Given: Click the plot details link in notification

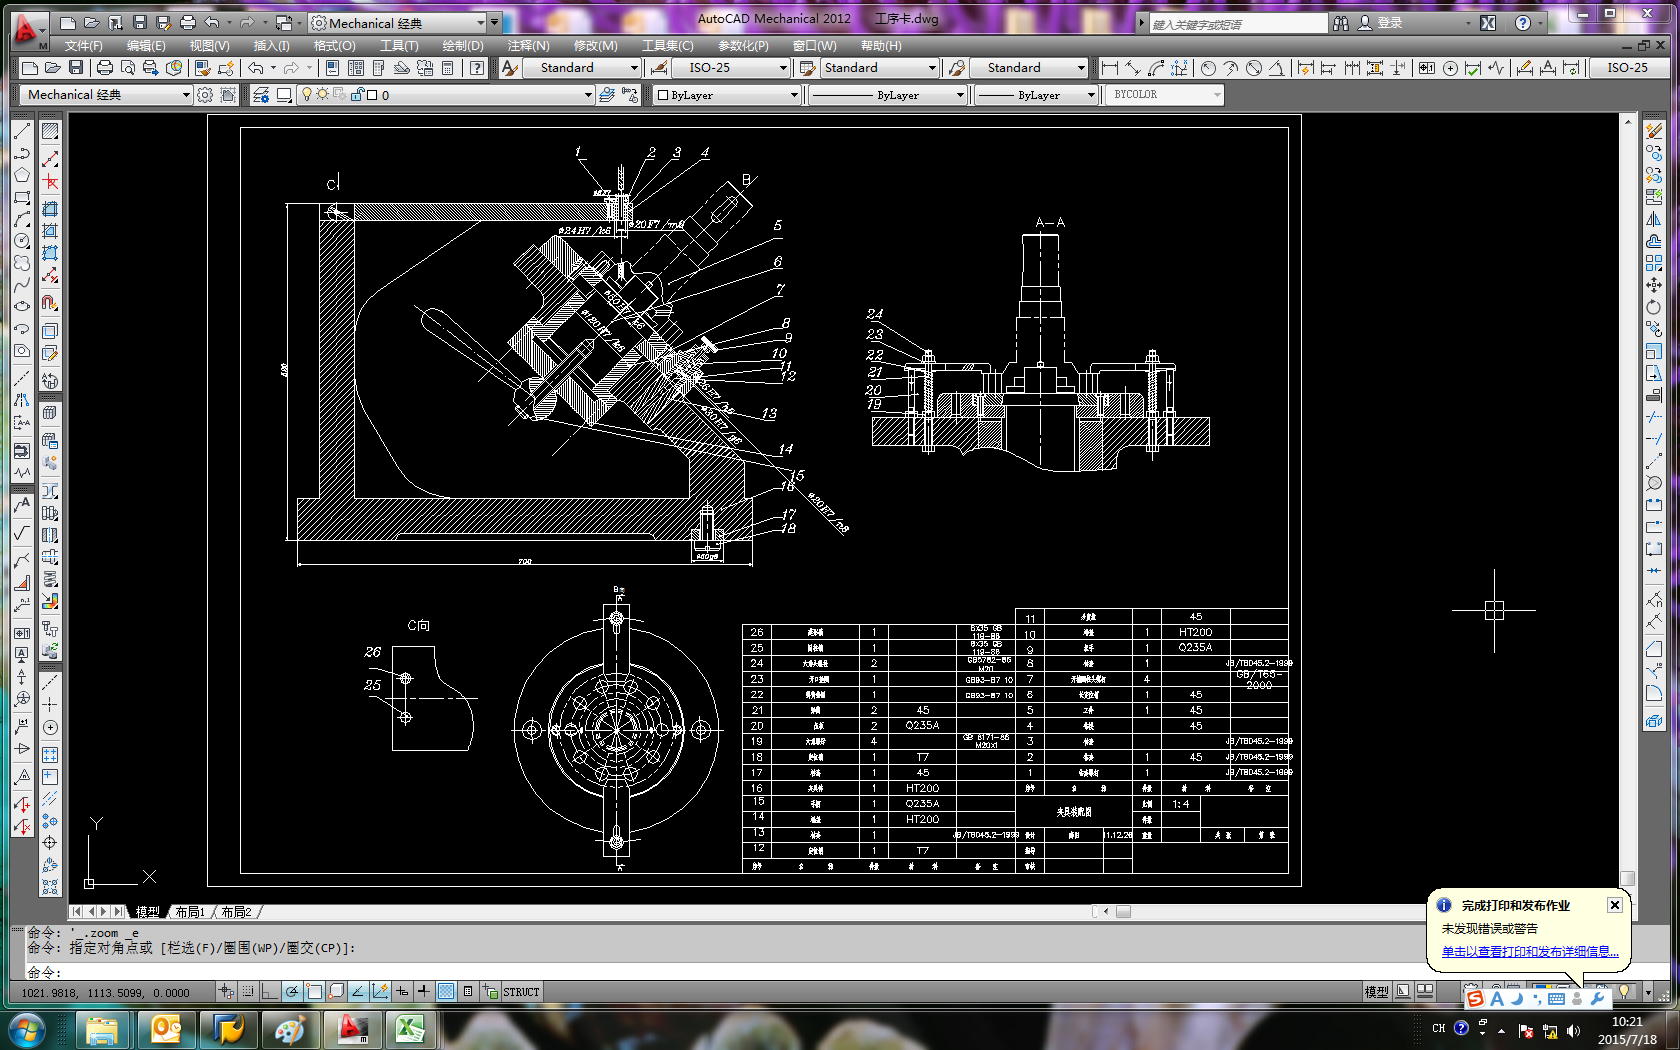Looking at the screenshot, I should tap(1529, 951).
